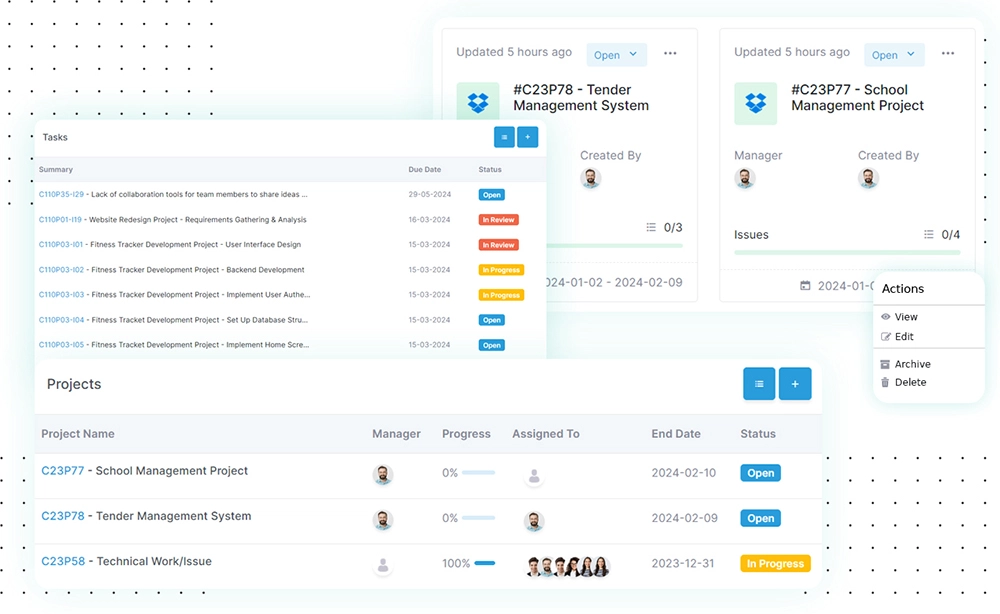Click the trash icon beside Delete in Actions
This screenshot has width=1000, height=614.
coord(887,382)
